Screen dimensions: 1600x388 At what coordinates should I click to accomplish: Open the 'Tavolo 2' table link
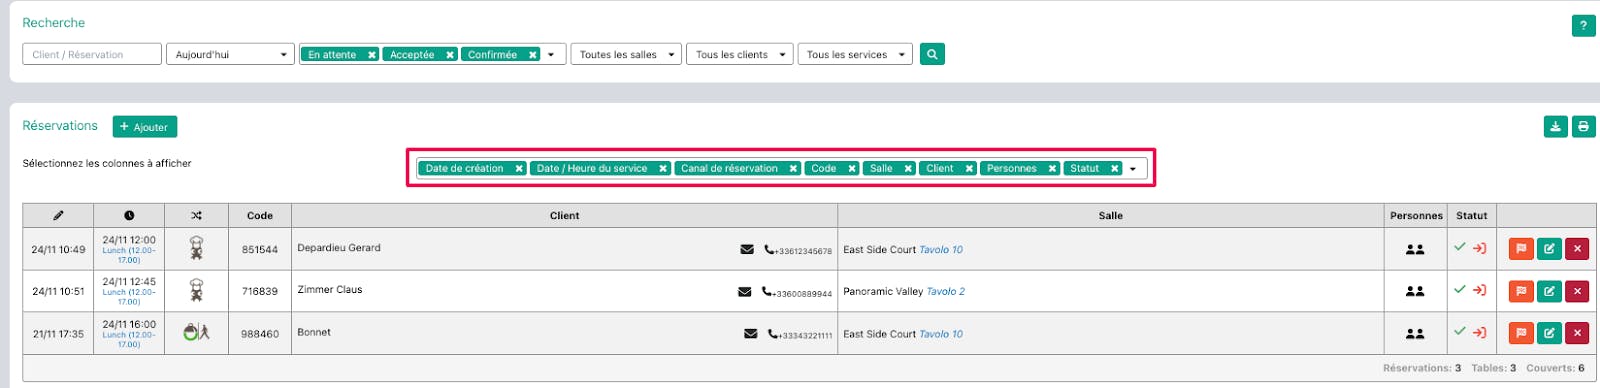point(946,292)
